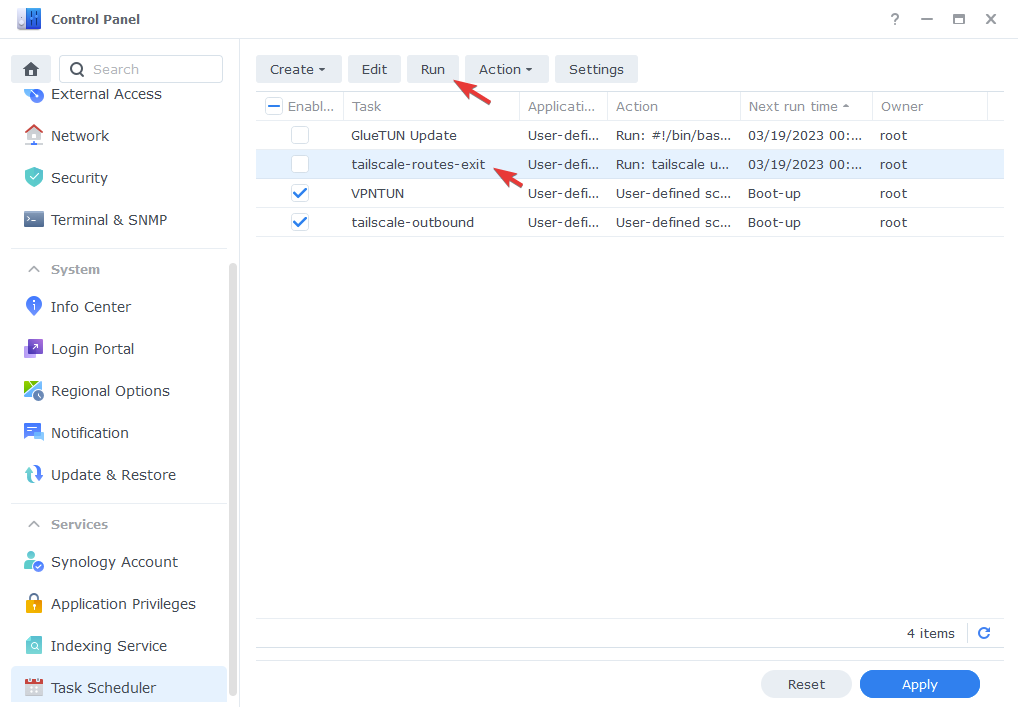Select the tailscale-outbound task name

[412, 222]
